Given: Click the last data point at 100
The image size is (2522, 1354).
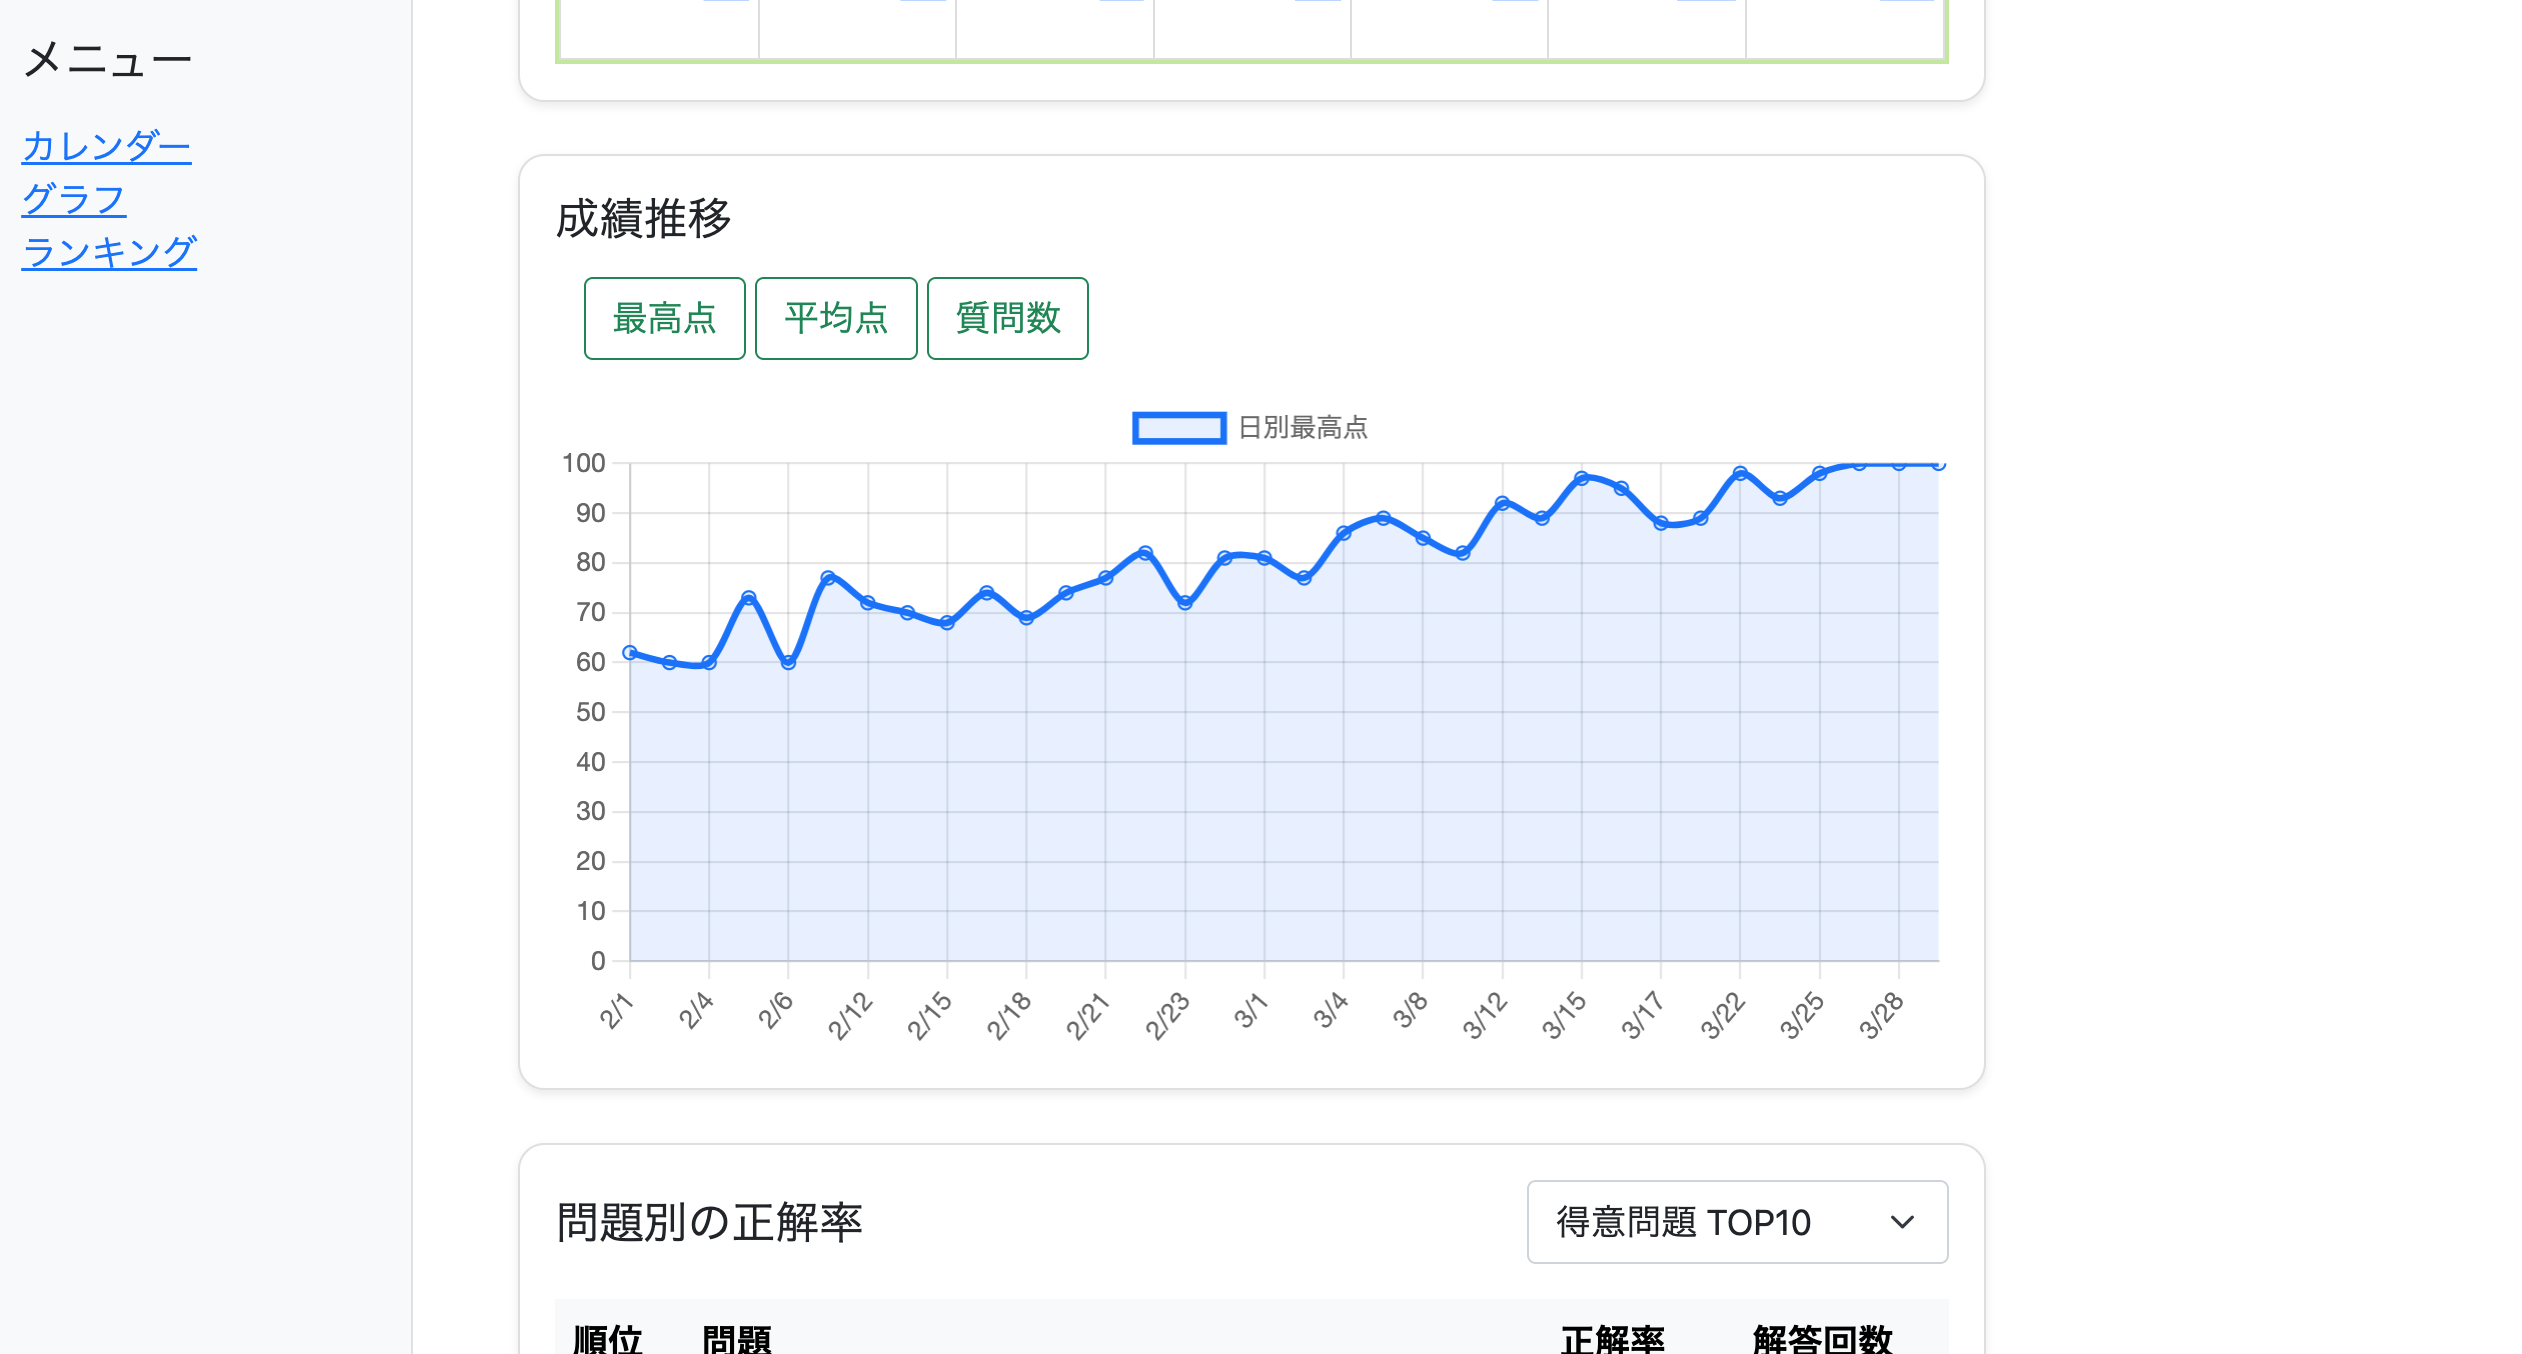Looking at the screenshot, I should tap(1938, 464).
